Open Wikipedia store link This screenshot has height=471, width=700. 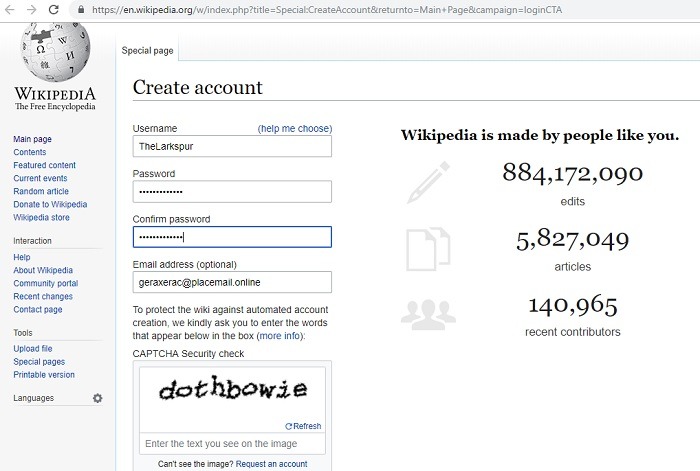click(x=41, y=217)
